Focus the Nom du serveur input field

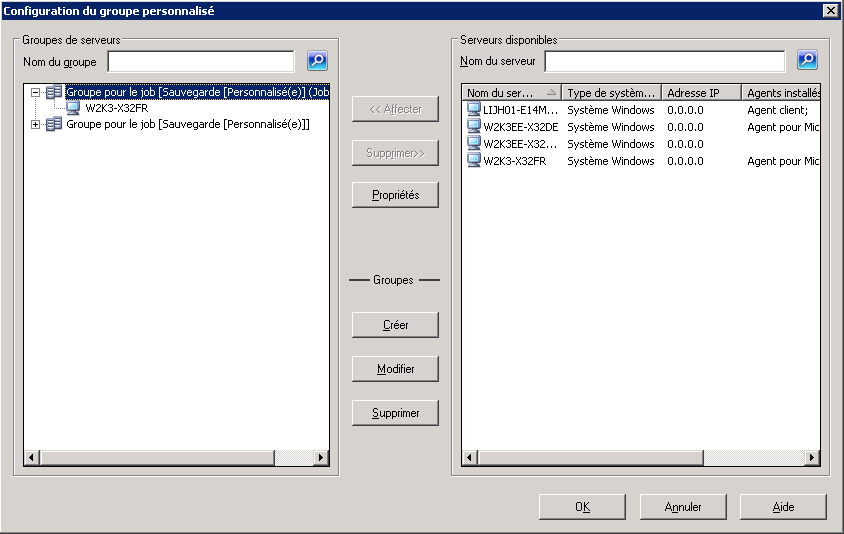tap(665, 61)
